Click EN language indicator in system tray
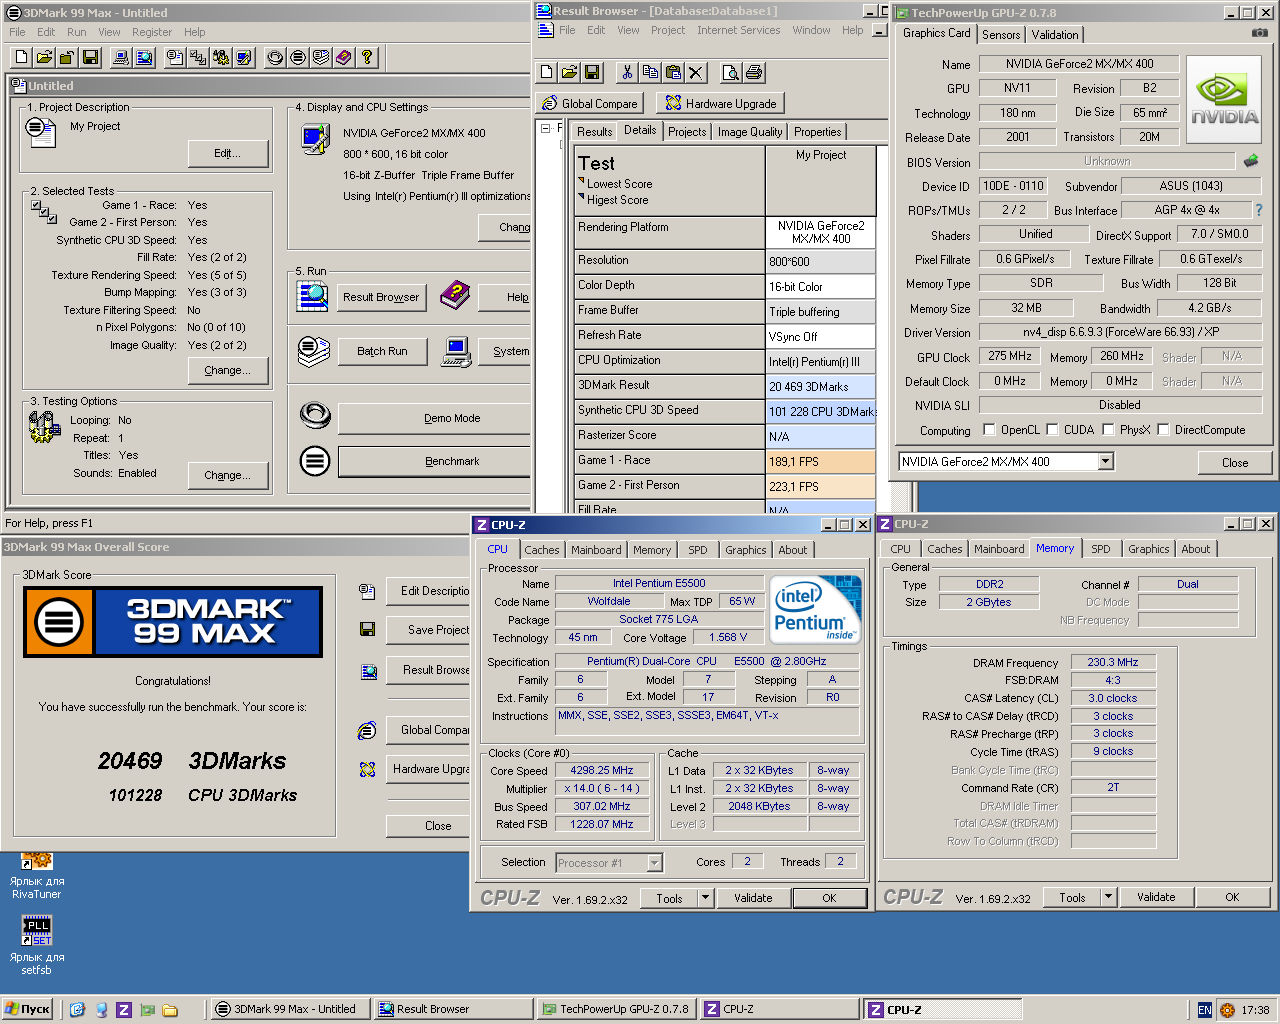Viewport: 1280px width, 1024px height. click(x=1204, y=1010)
